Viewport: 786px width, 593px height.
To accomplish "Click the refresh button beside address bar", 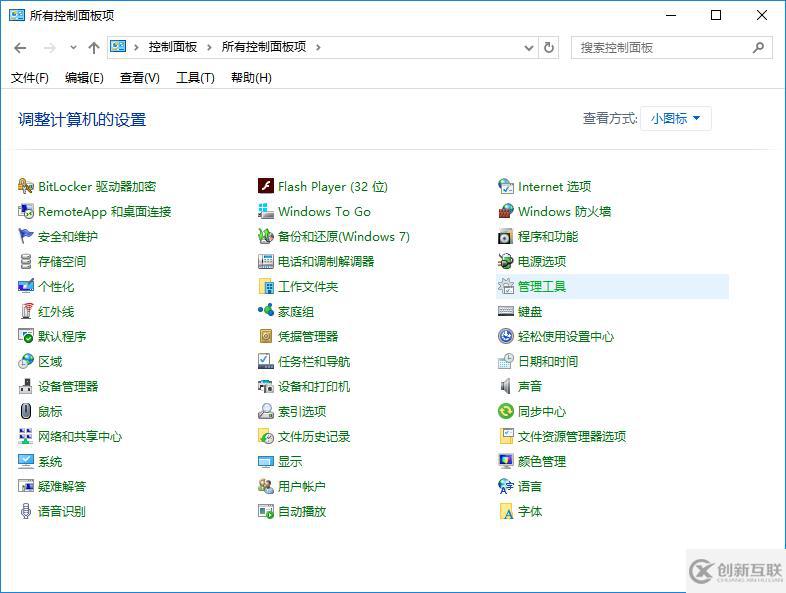I will click(549, 48).
